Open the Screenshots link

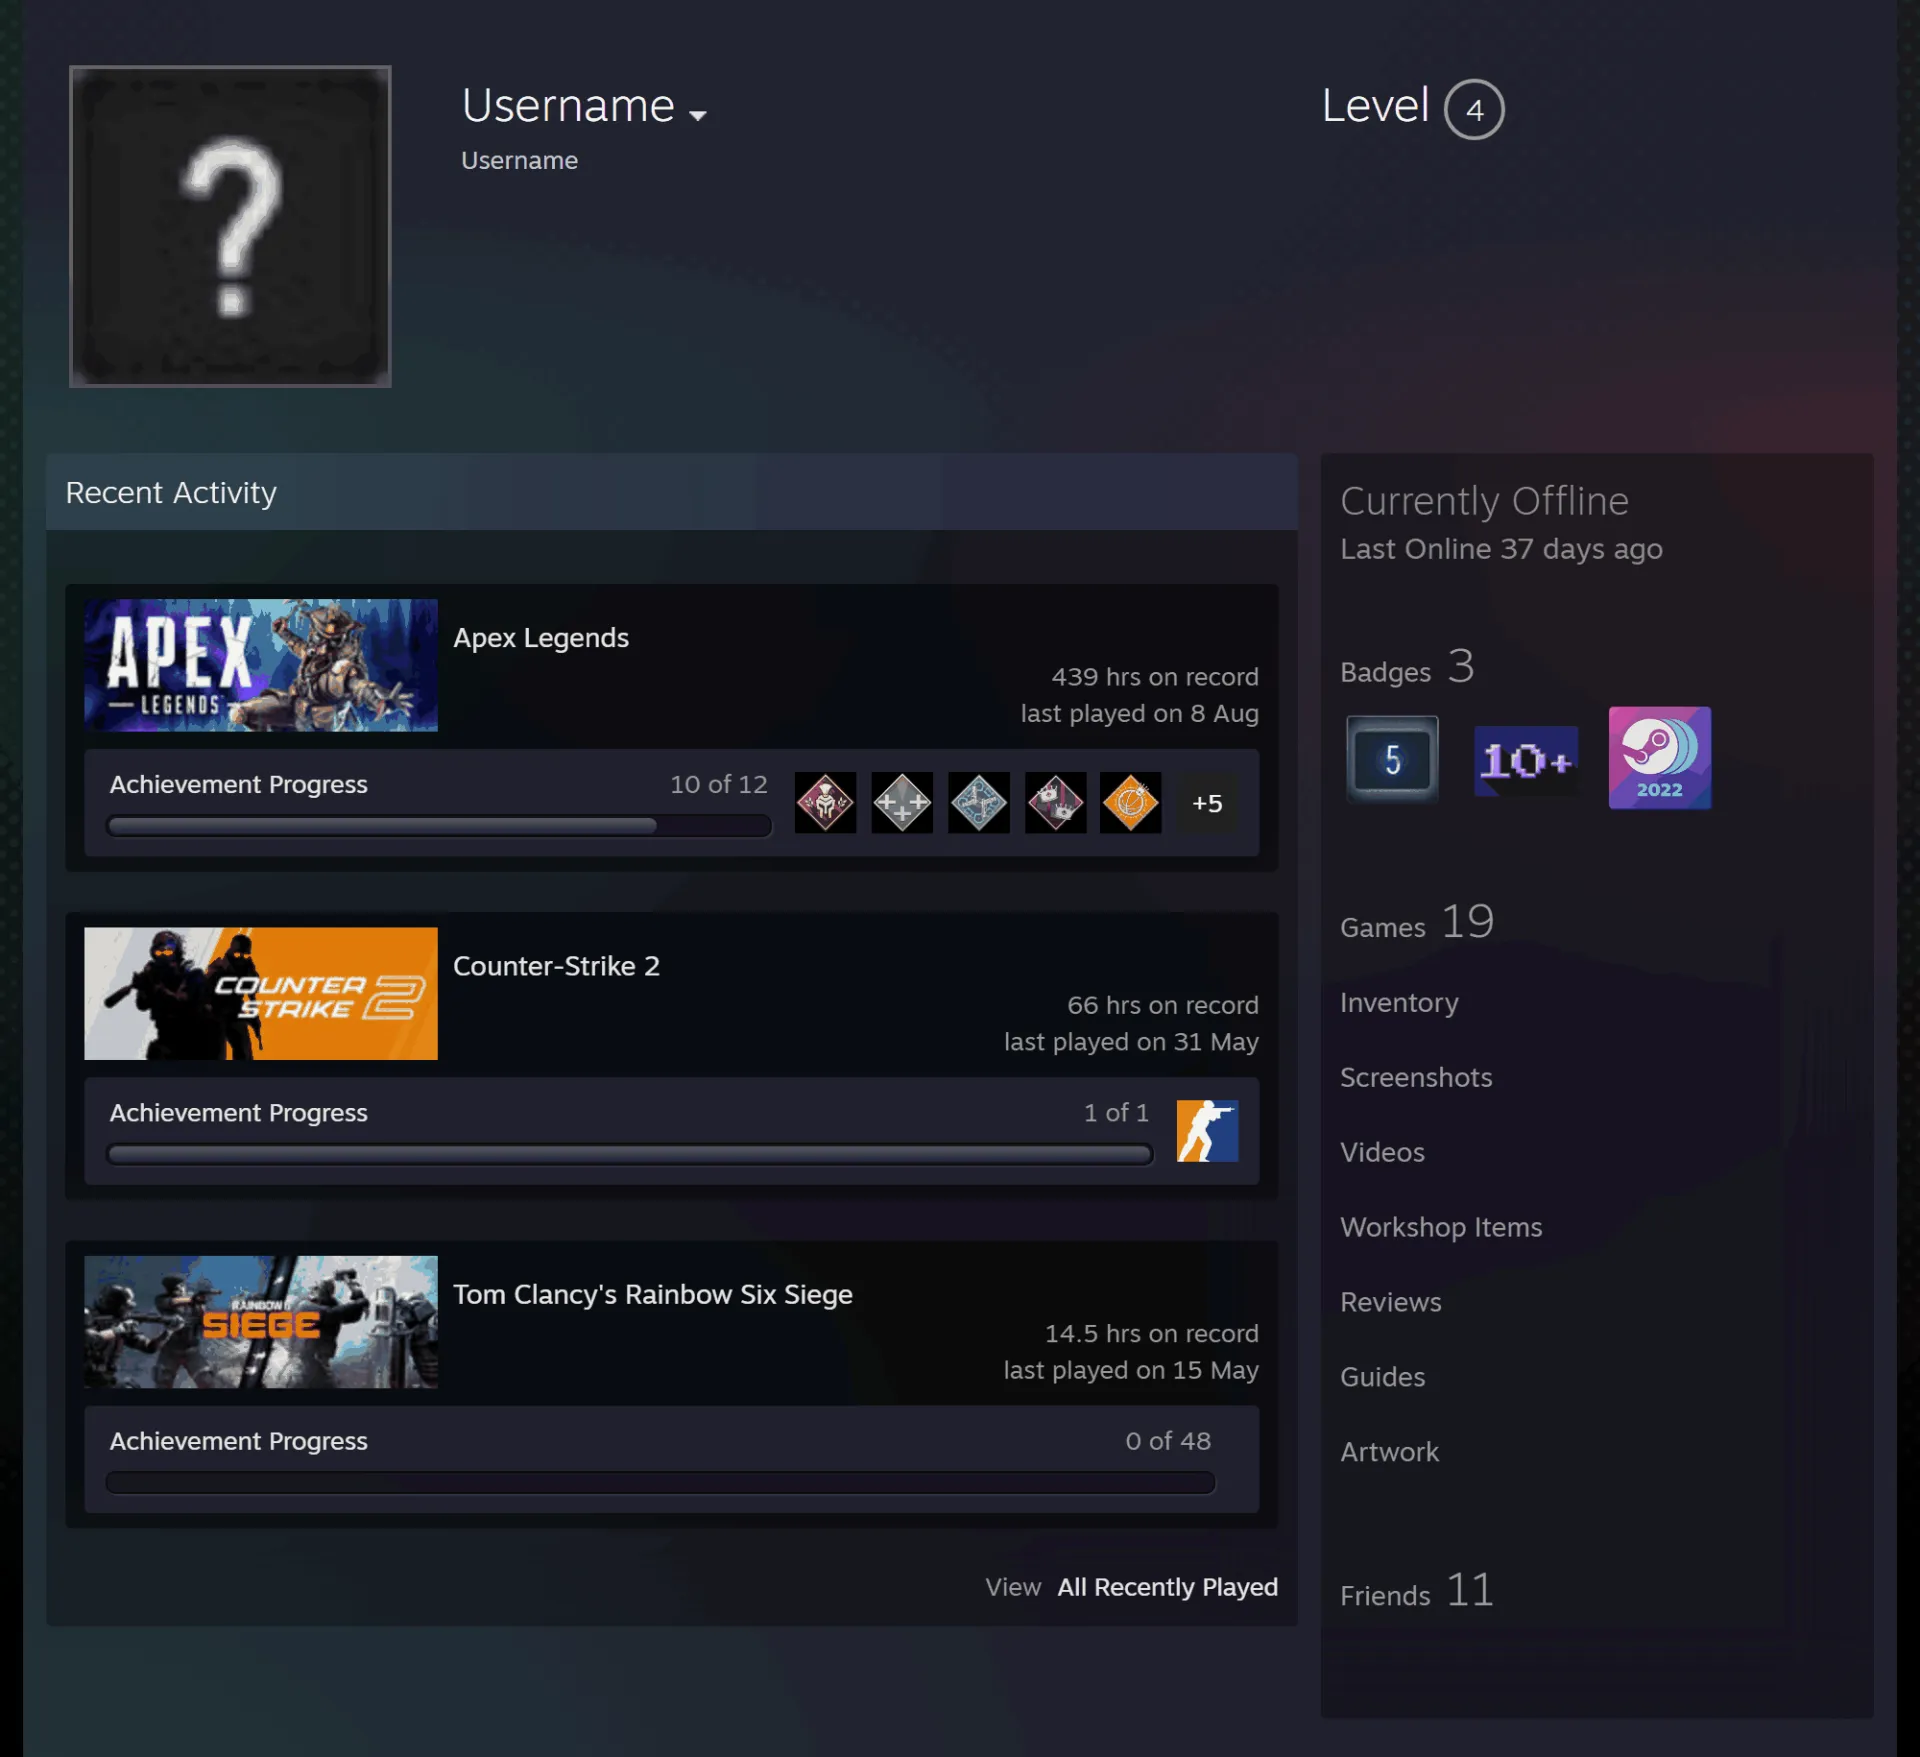pyautogui.click(x=1416, y=1077)
